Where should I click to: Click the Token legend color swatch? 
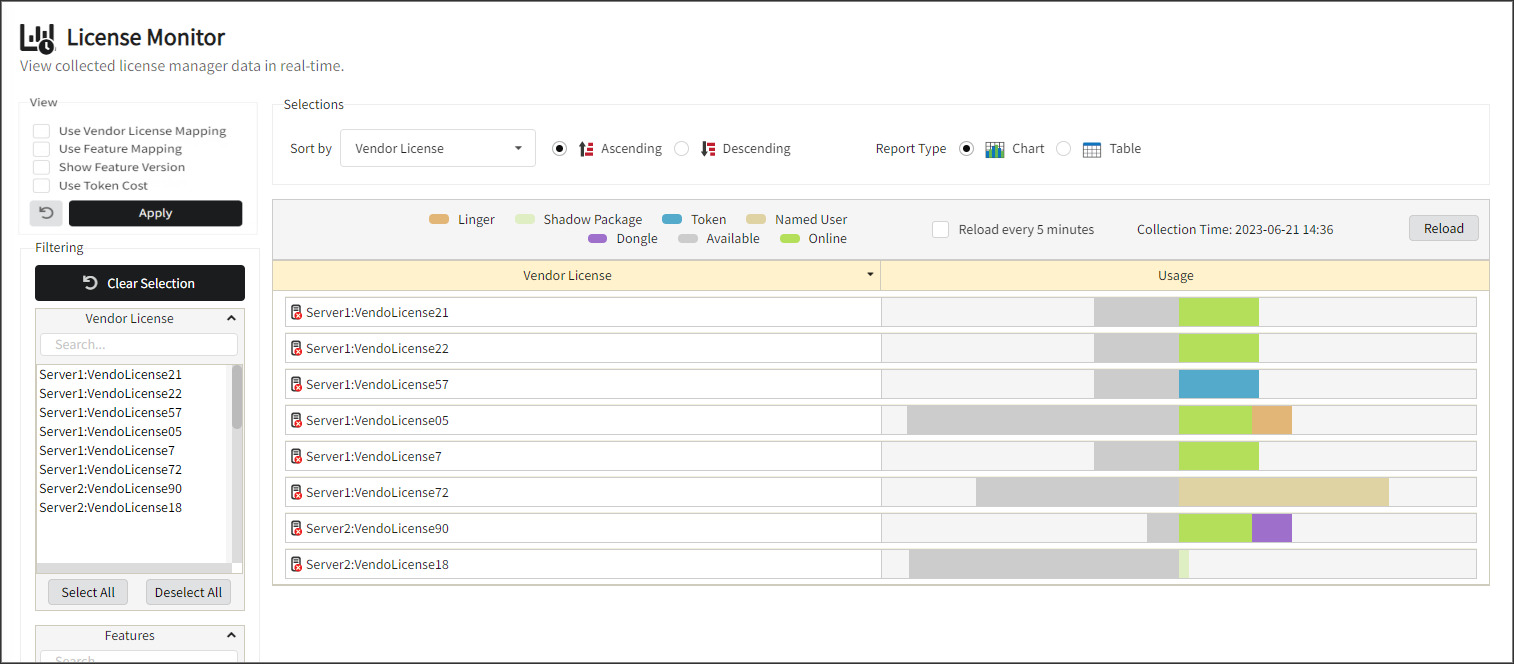coord(672,219)
